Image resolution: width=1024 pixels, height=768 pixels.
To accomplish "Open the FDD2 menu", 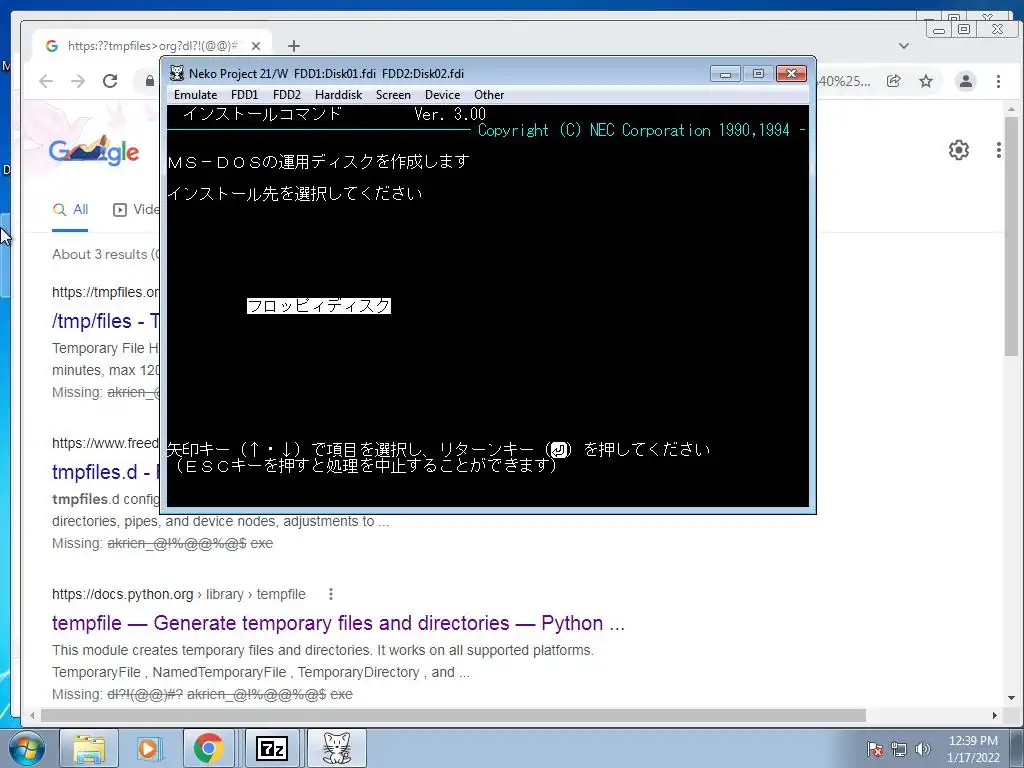I will pos(287,95).
